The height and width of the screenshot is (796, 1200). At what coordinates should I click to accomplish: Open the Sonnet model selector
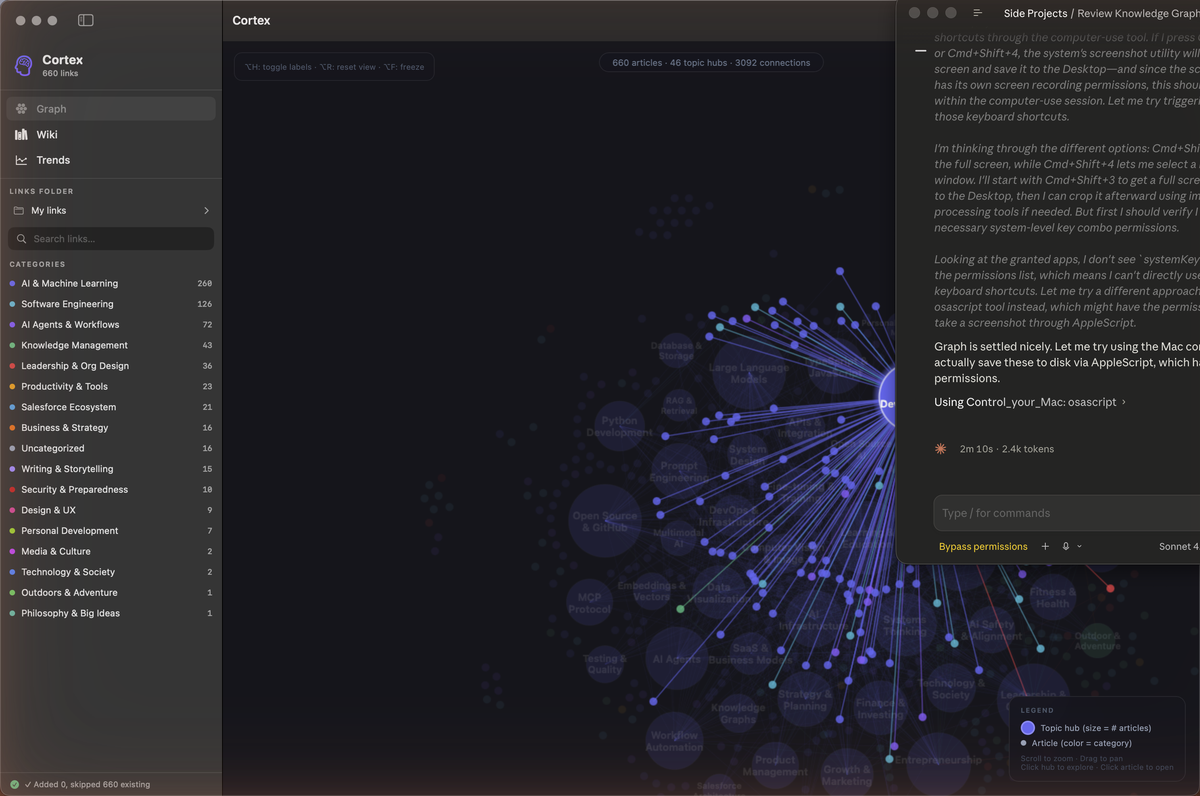[1178, 547]
